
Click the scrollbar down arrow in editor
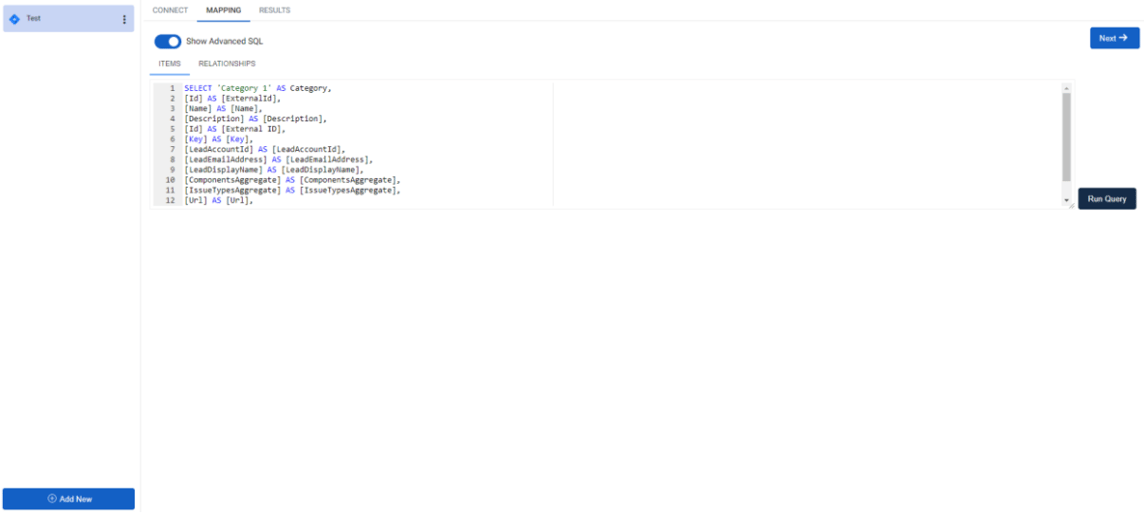[x=1066, y=200]
